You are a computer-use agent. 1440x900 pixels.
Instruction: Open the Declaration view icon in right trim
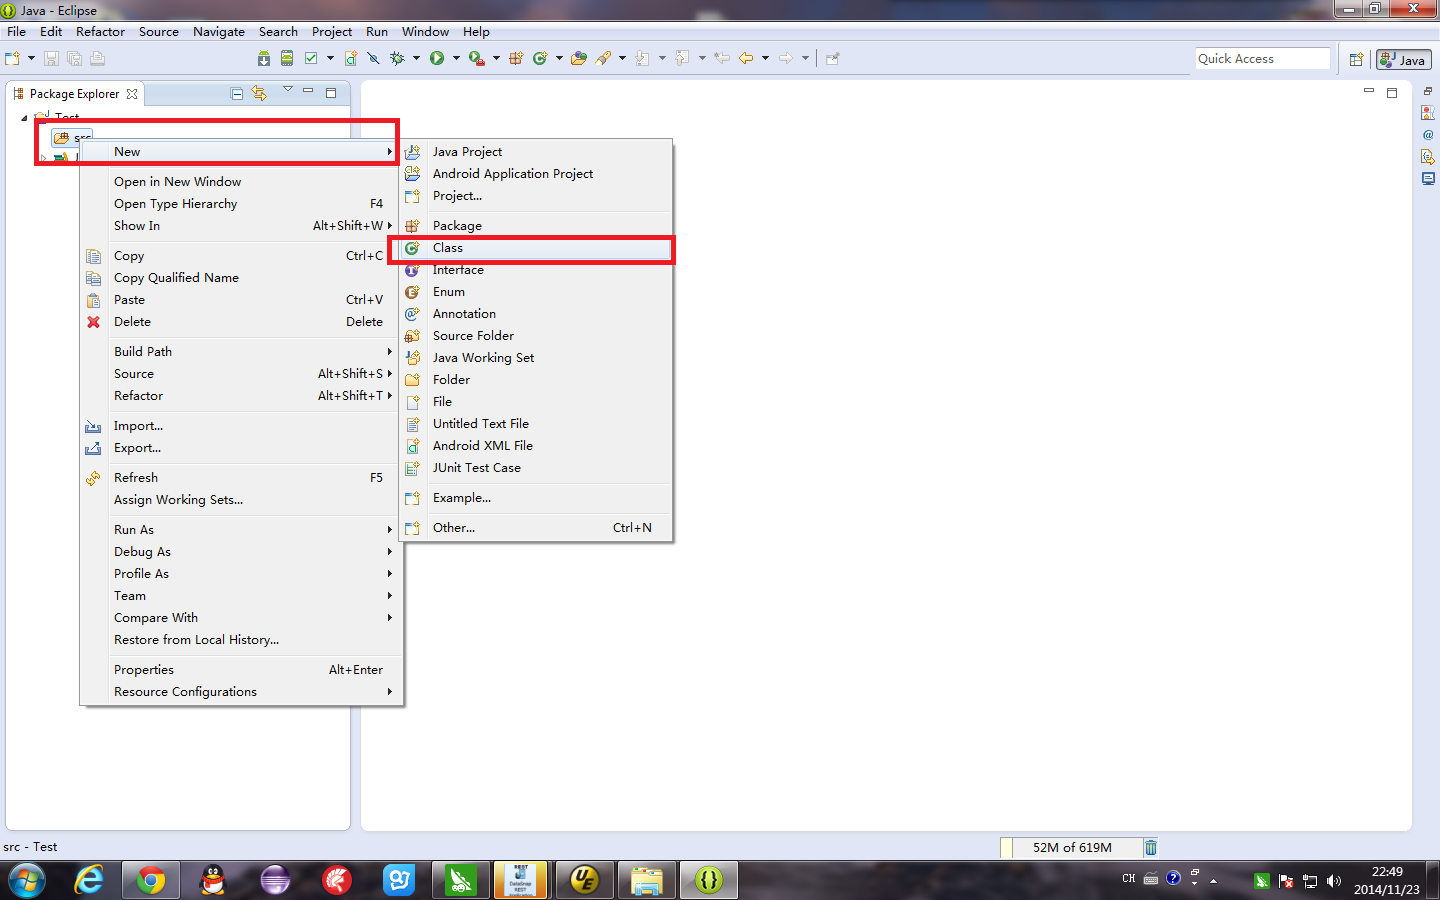coord(1427,157)
